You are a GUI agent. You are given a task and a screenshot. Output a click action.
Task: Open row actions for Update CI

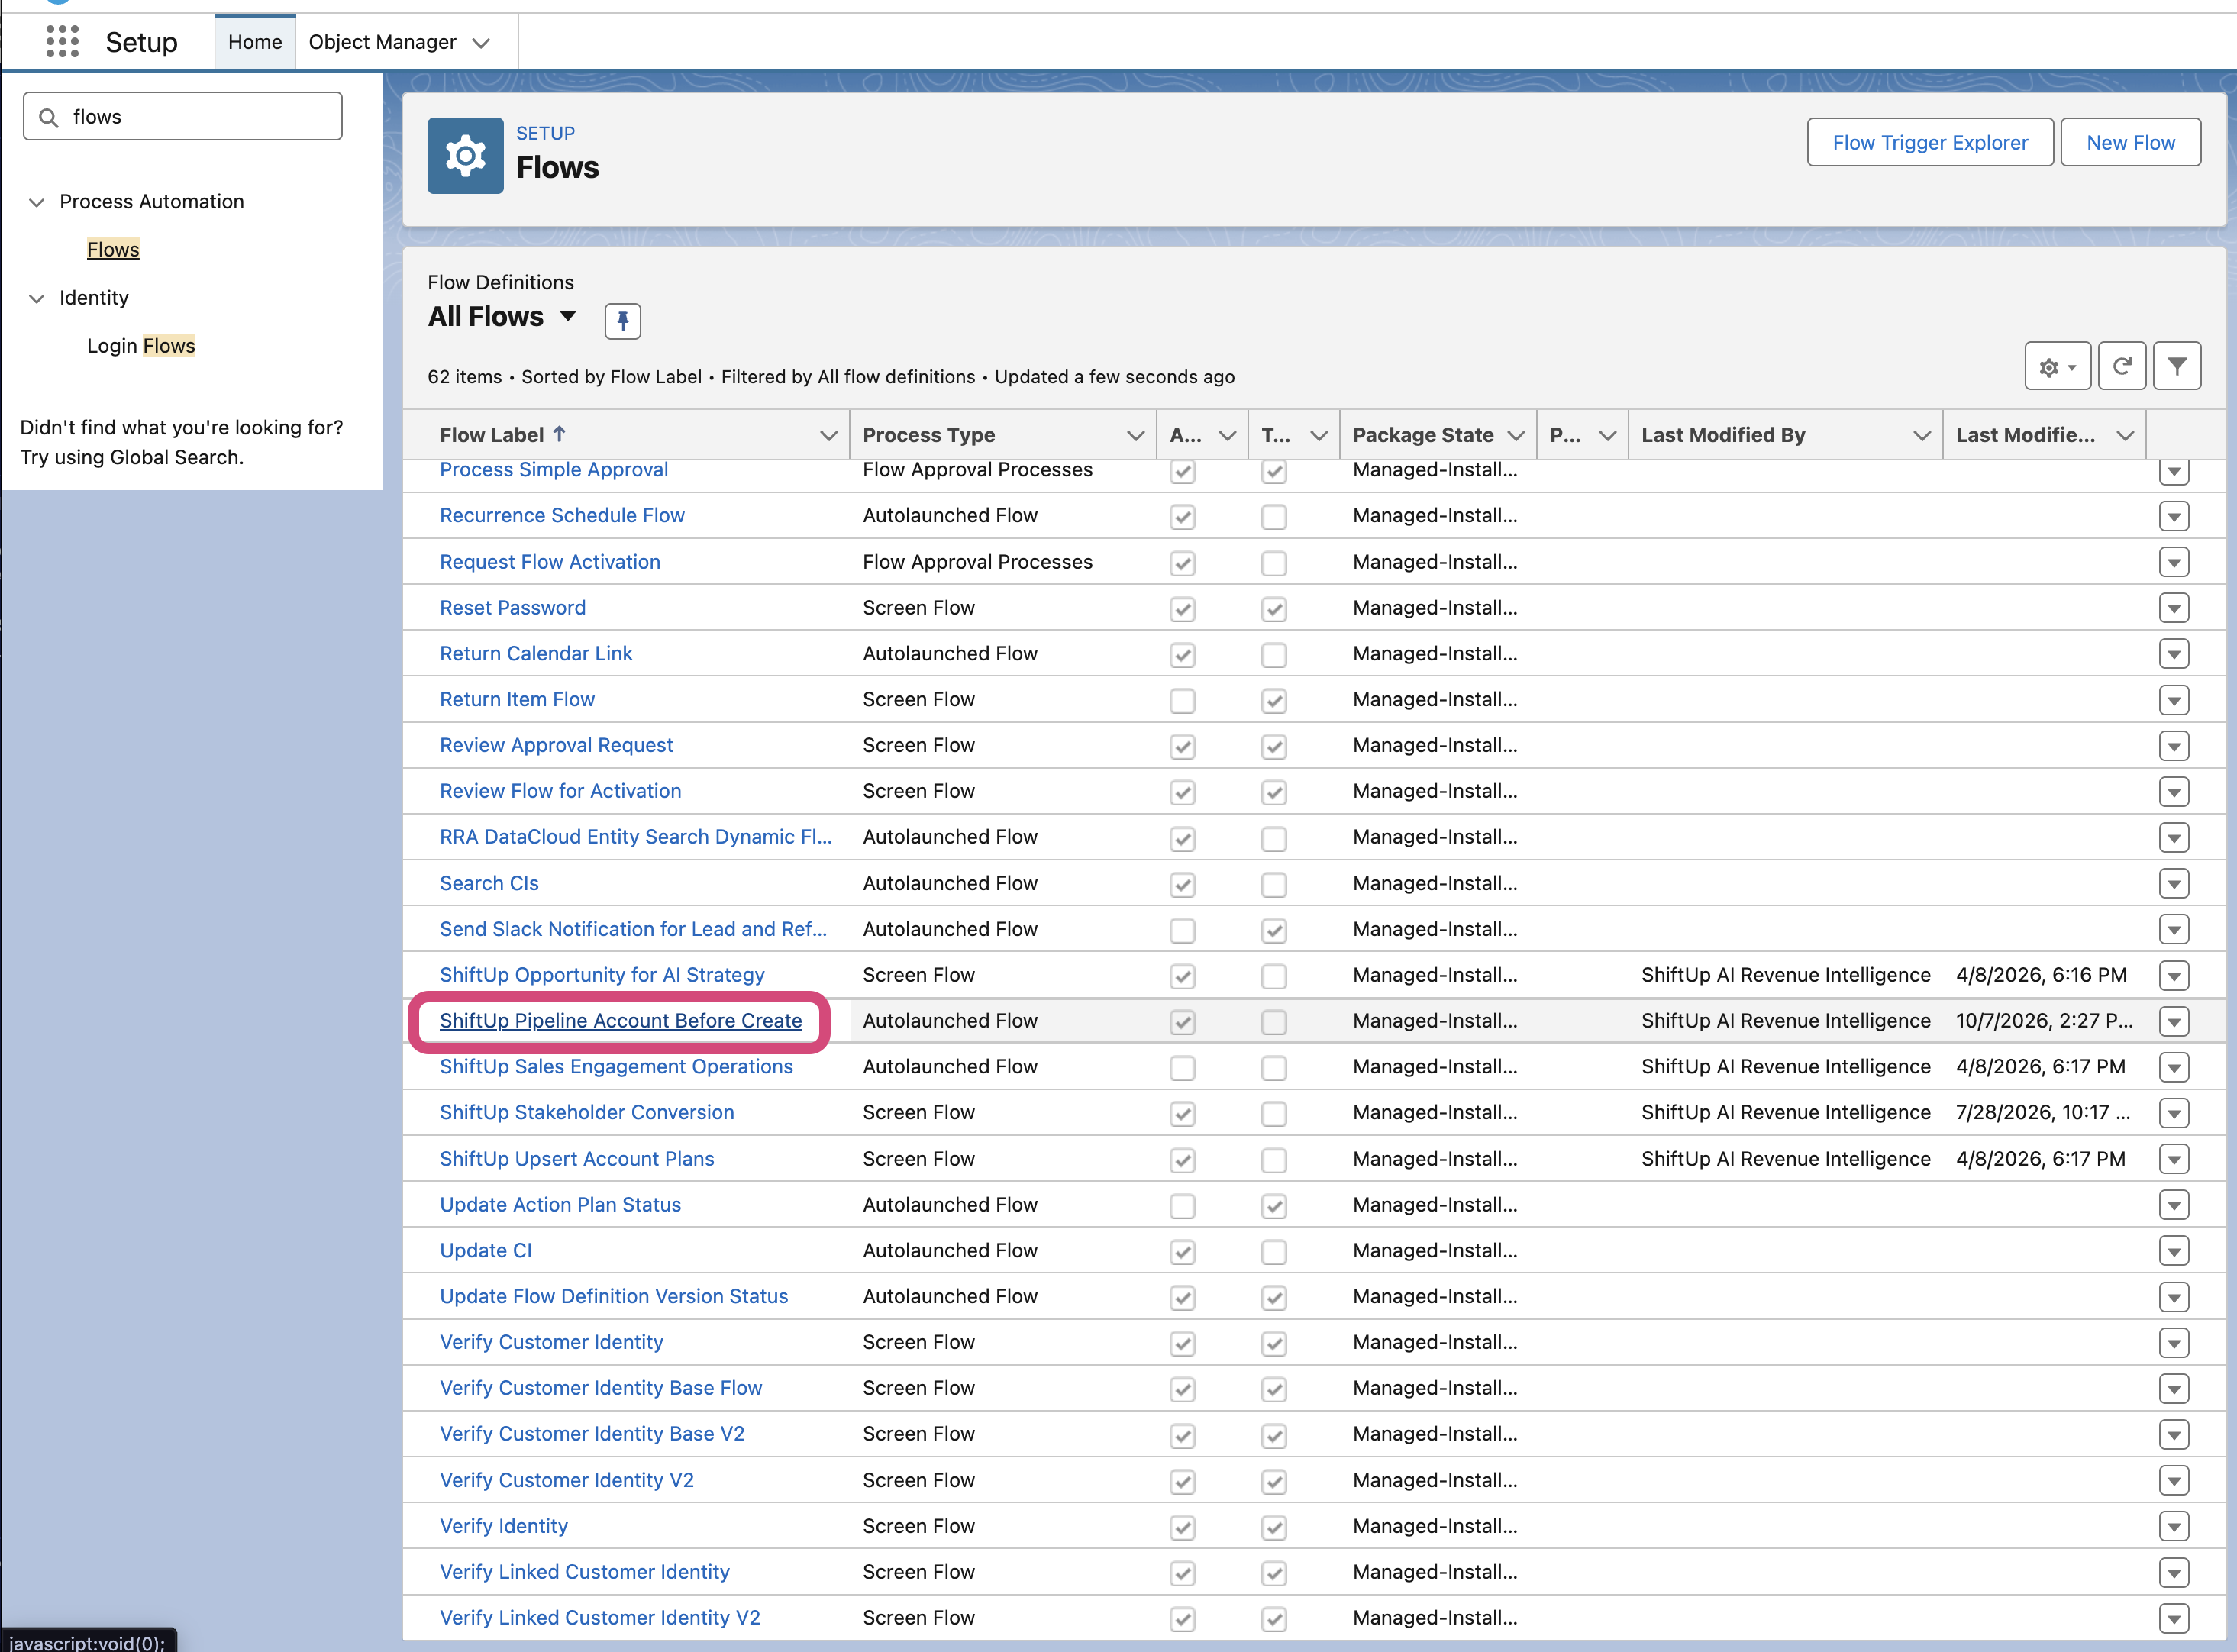[2174, 1251]
